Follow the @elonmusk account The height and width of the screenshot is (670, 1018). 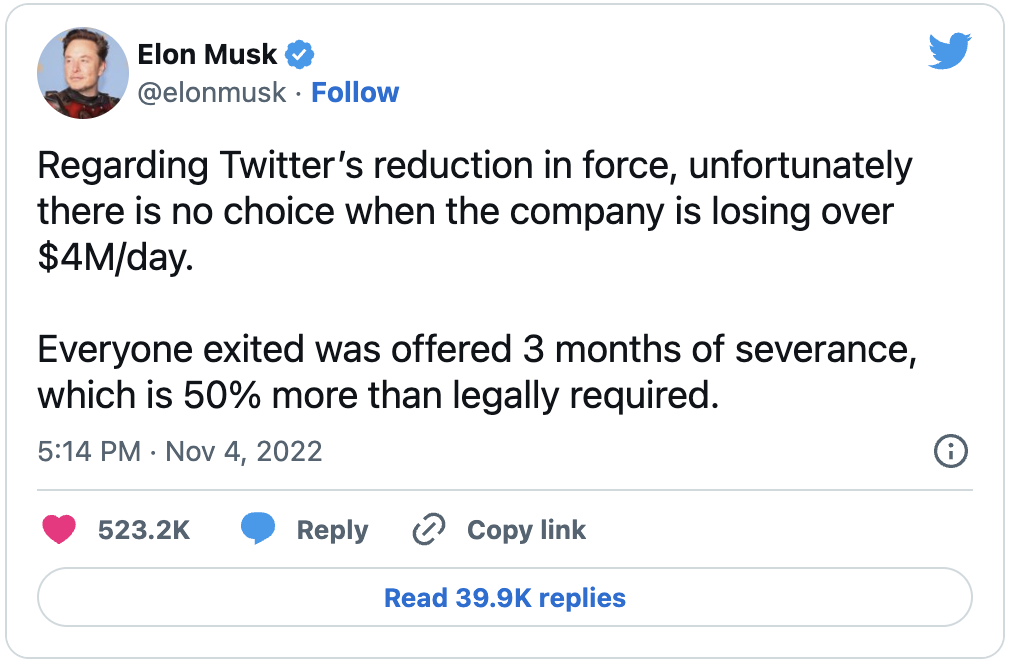point(355,93)
